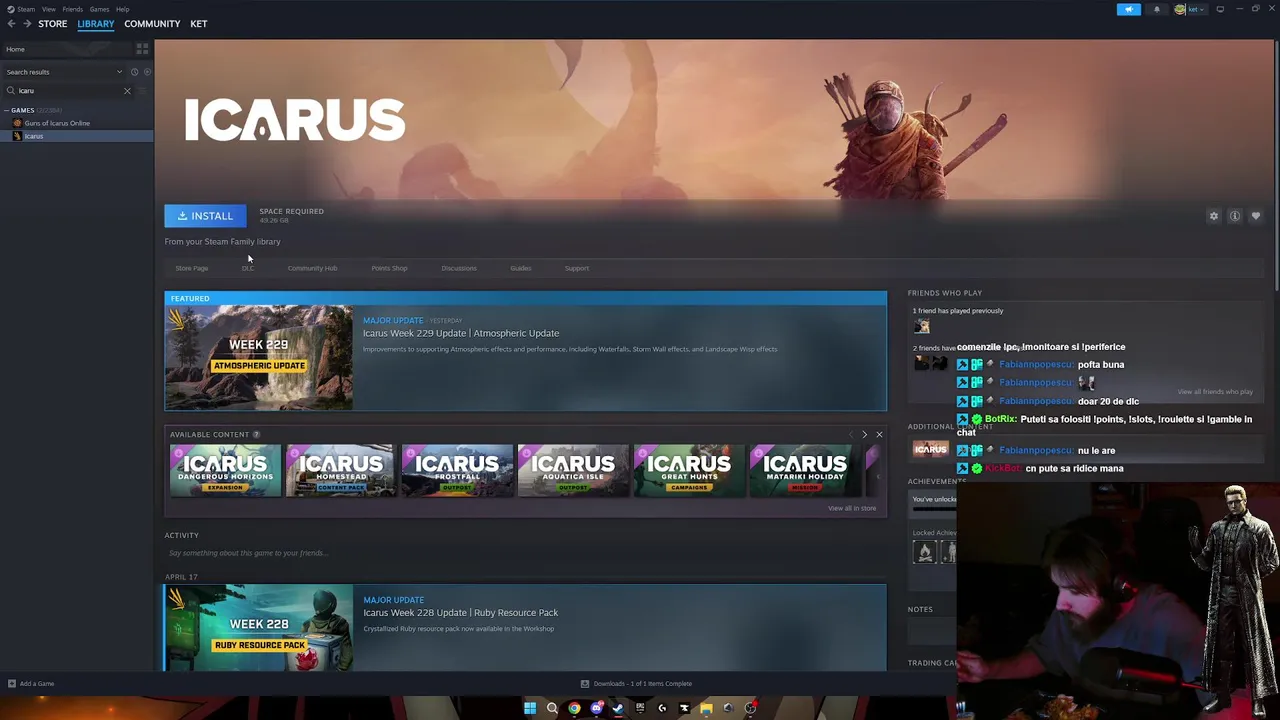Open File Explorer from the taskbar
This screenshot has width=1280, height=720.
tap(706, 708)
